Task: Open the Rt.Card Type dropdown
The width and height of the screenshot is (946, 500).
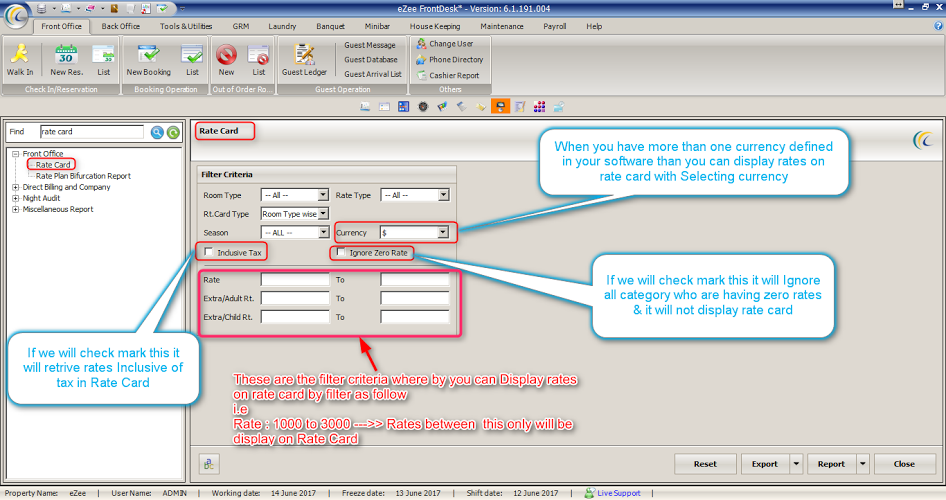Action: pyautogui.click(x=323, y=214)
